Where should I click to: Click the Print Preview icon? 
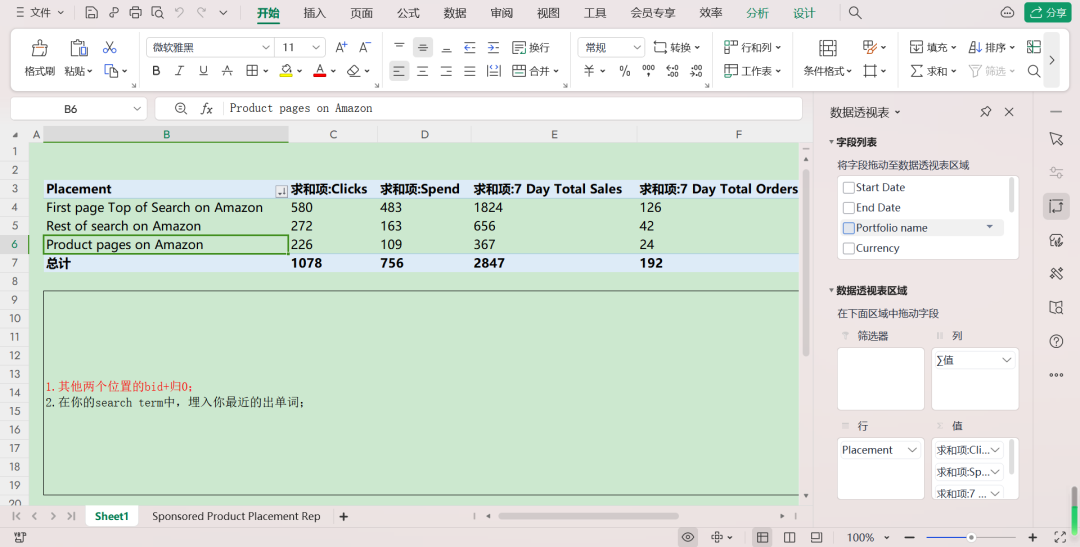pos(158,12)
